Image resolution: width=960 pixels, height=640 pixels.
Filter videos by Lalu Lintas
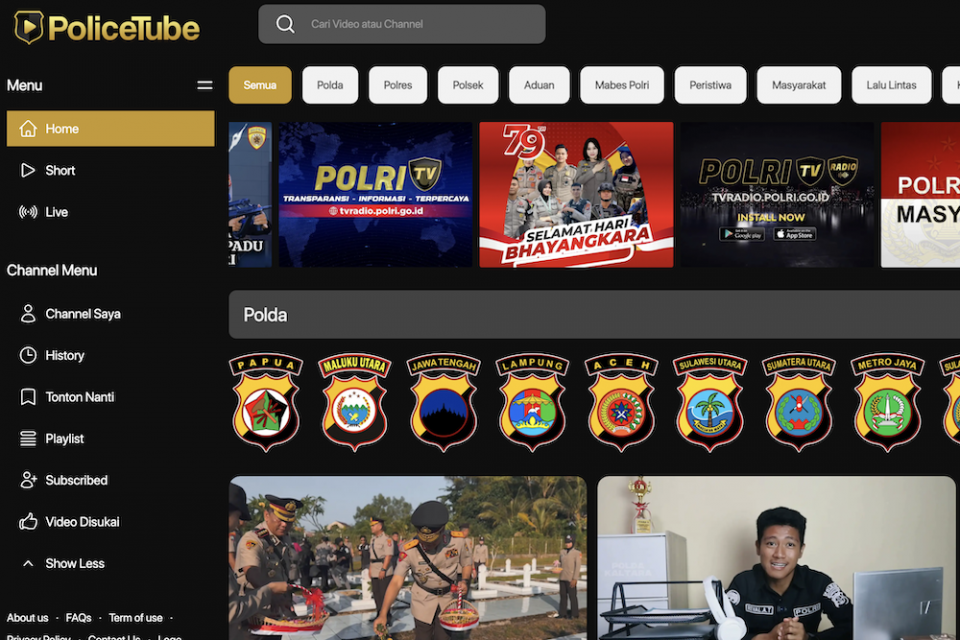890,85
